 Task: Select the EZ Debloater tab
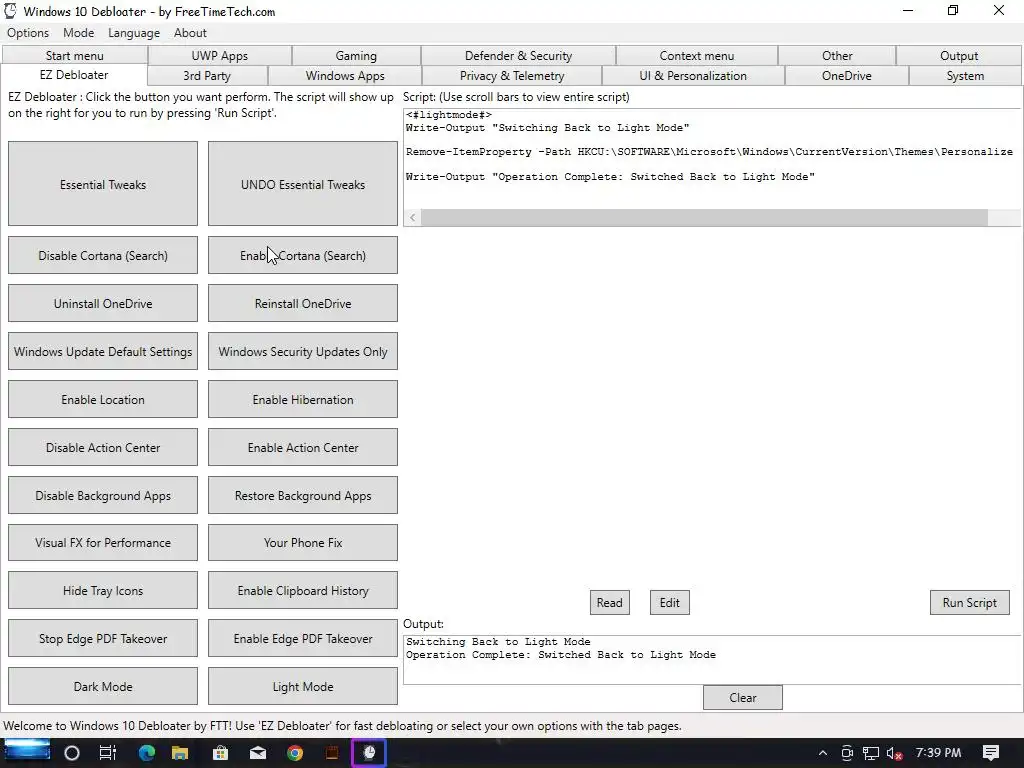point(74,74)
